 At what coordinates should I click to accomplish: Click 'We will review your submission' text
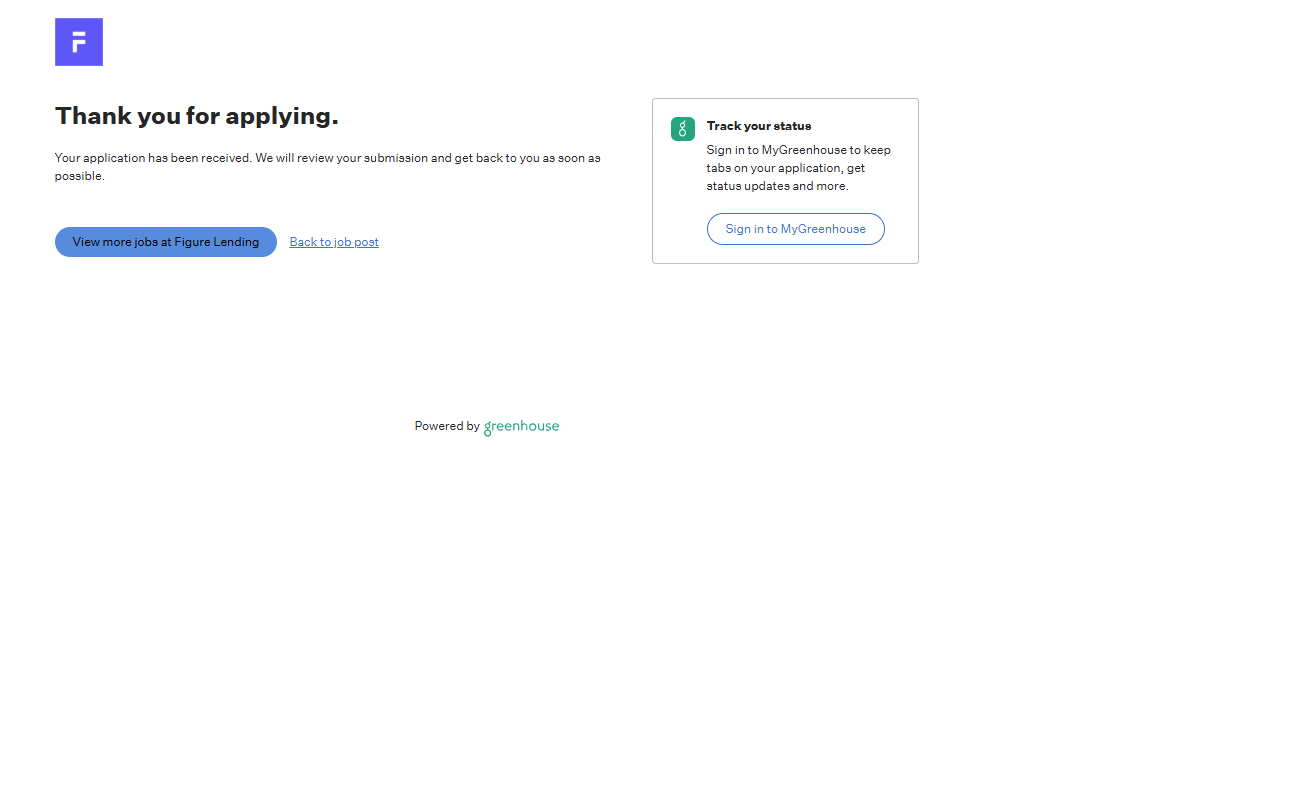[x=341, y=158]
